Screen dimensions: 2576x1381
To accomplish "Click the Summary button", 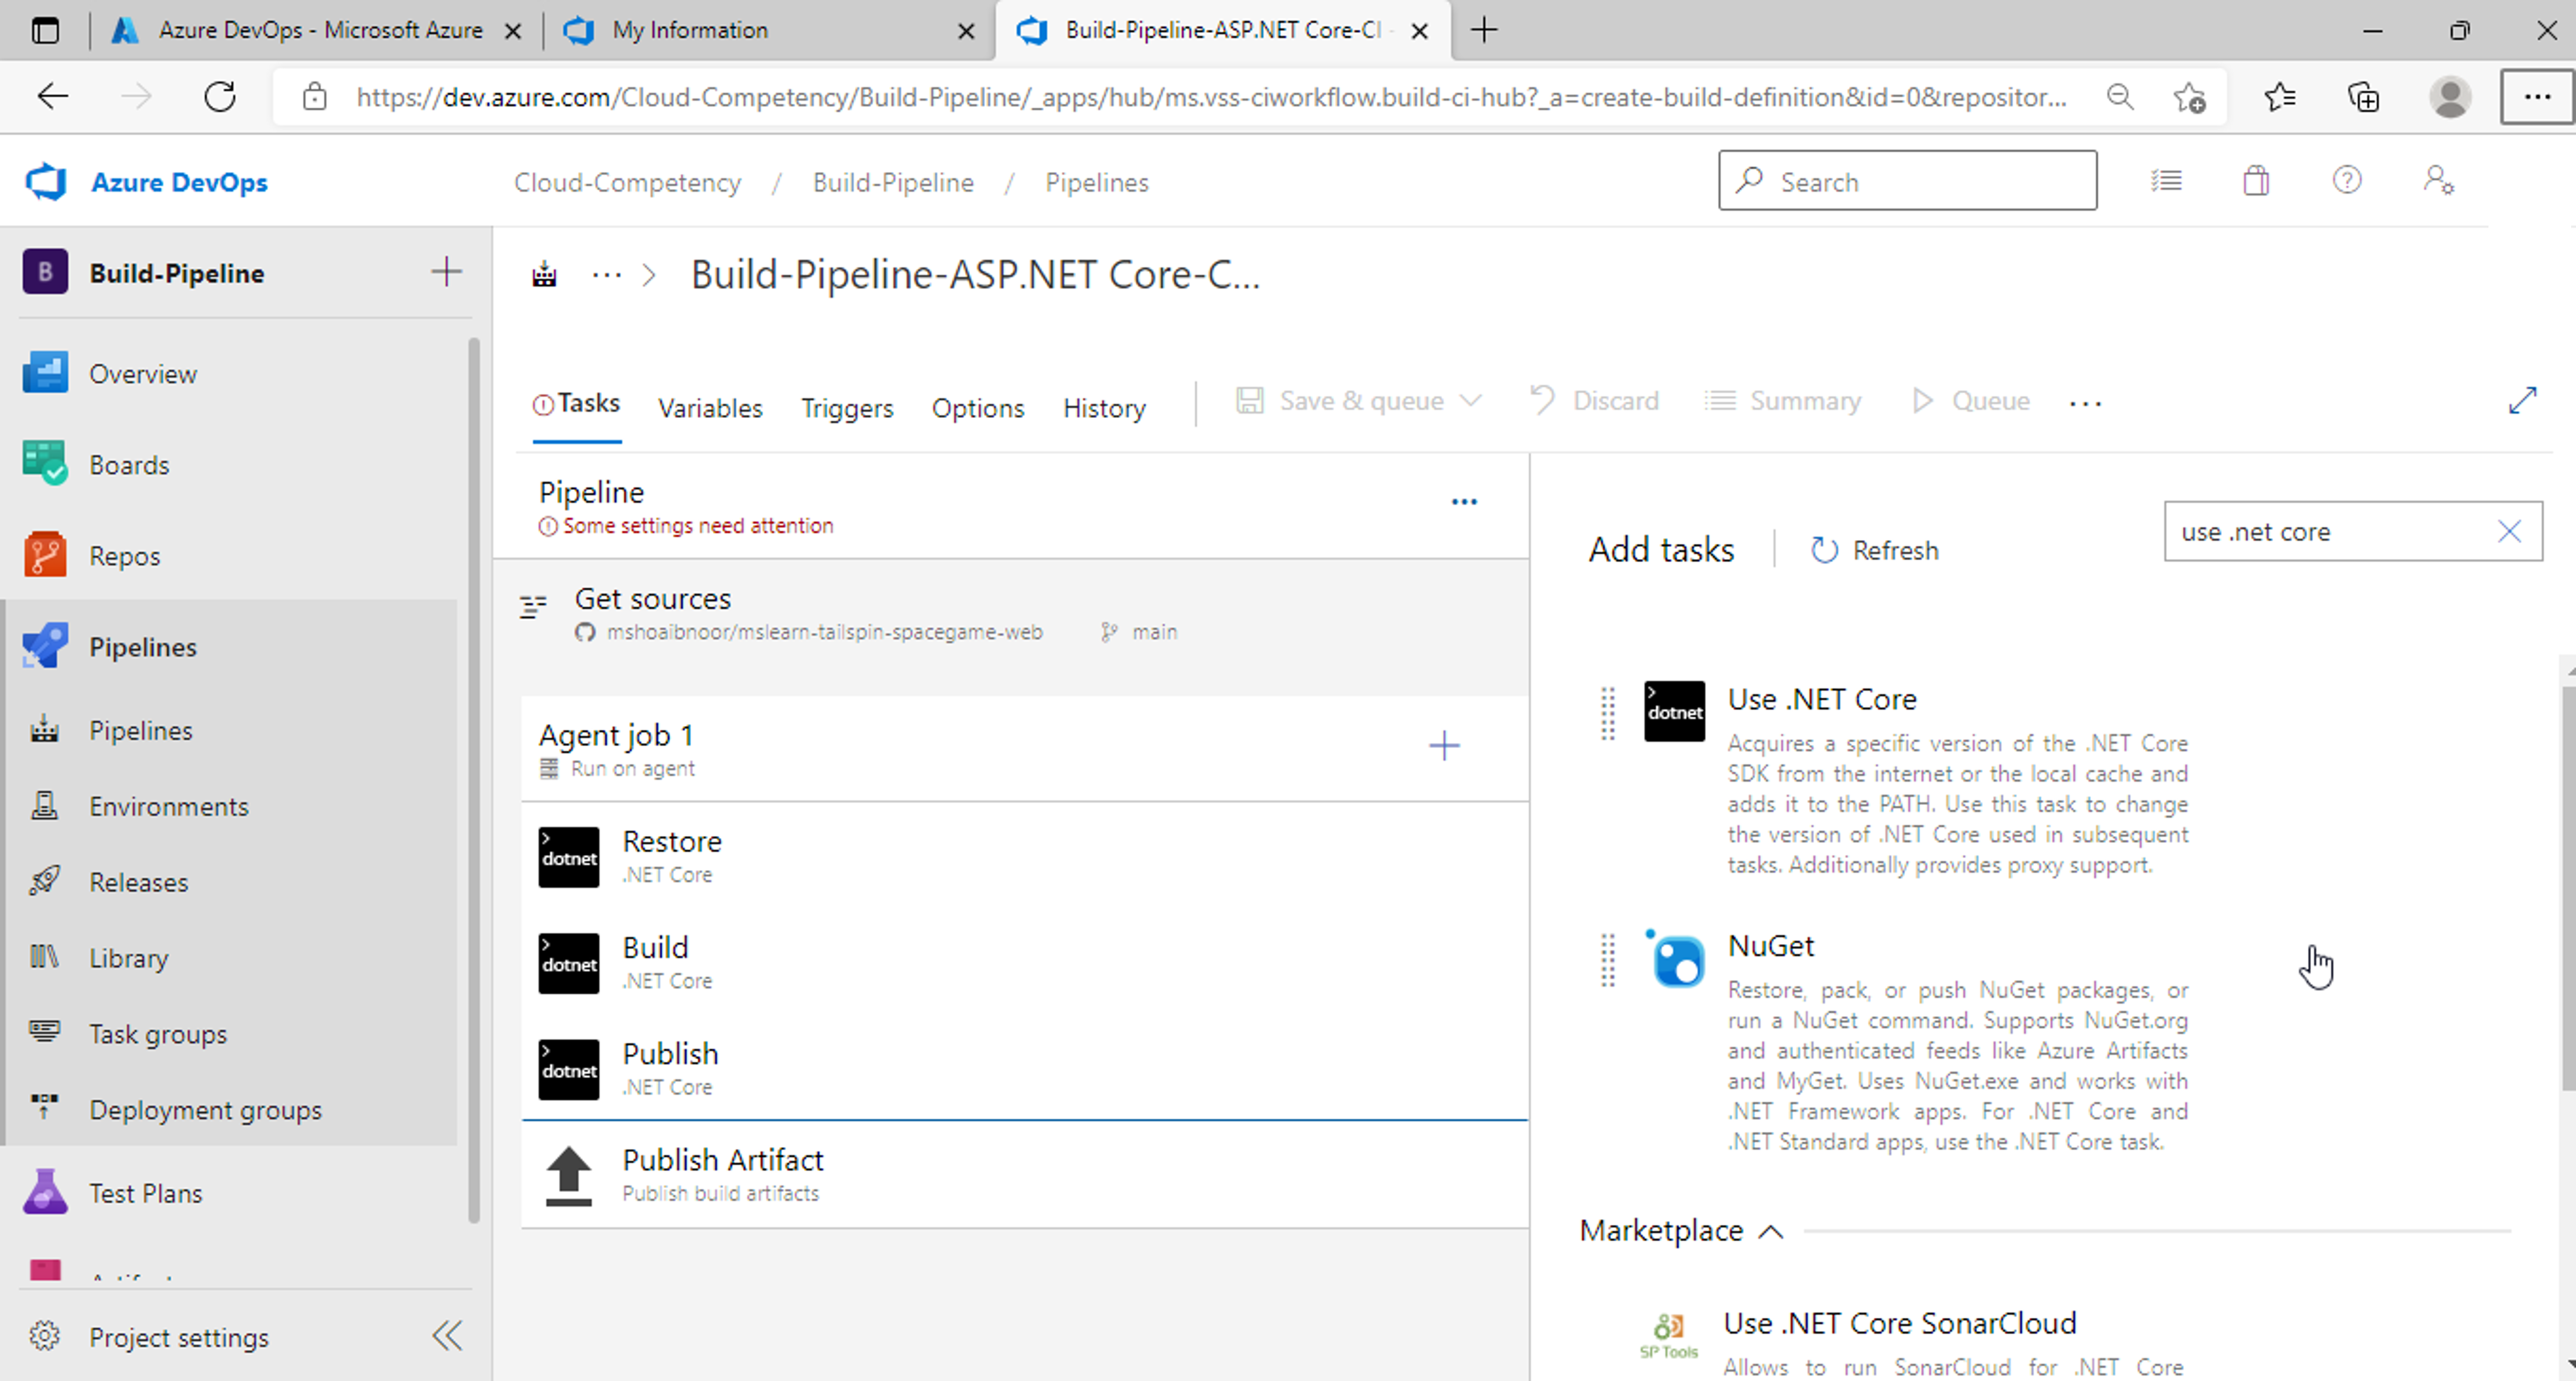I will [x=1783, y=401].
